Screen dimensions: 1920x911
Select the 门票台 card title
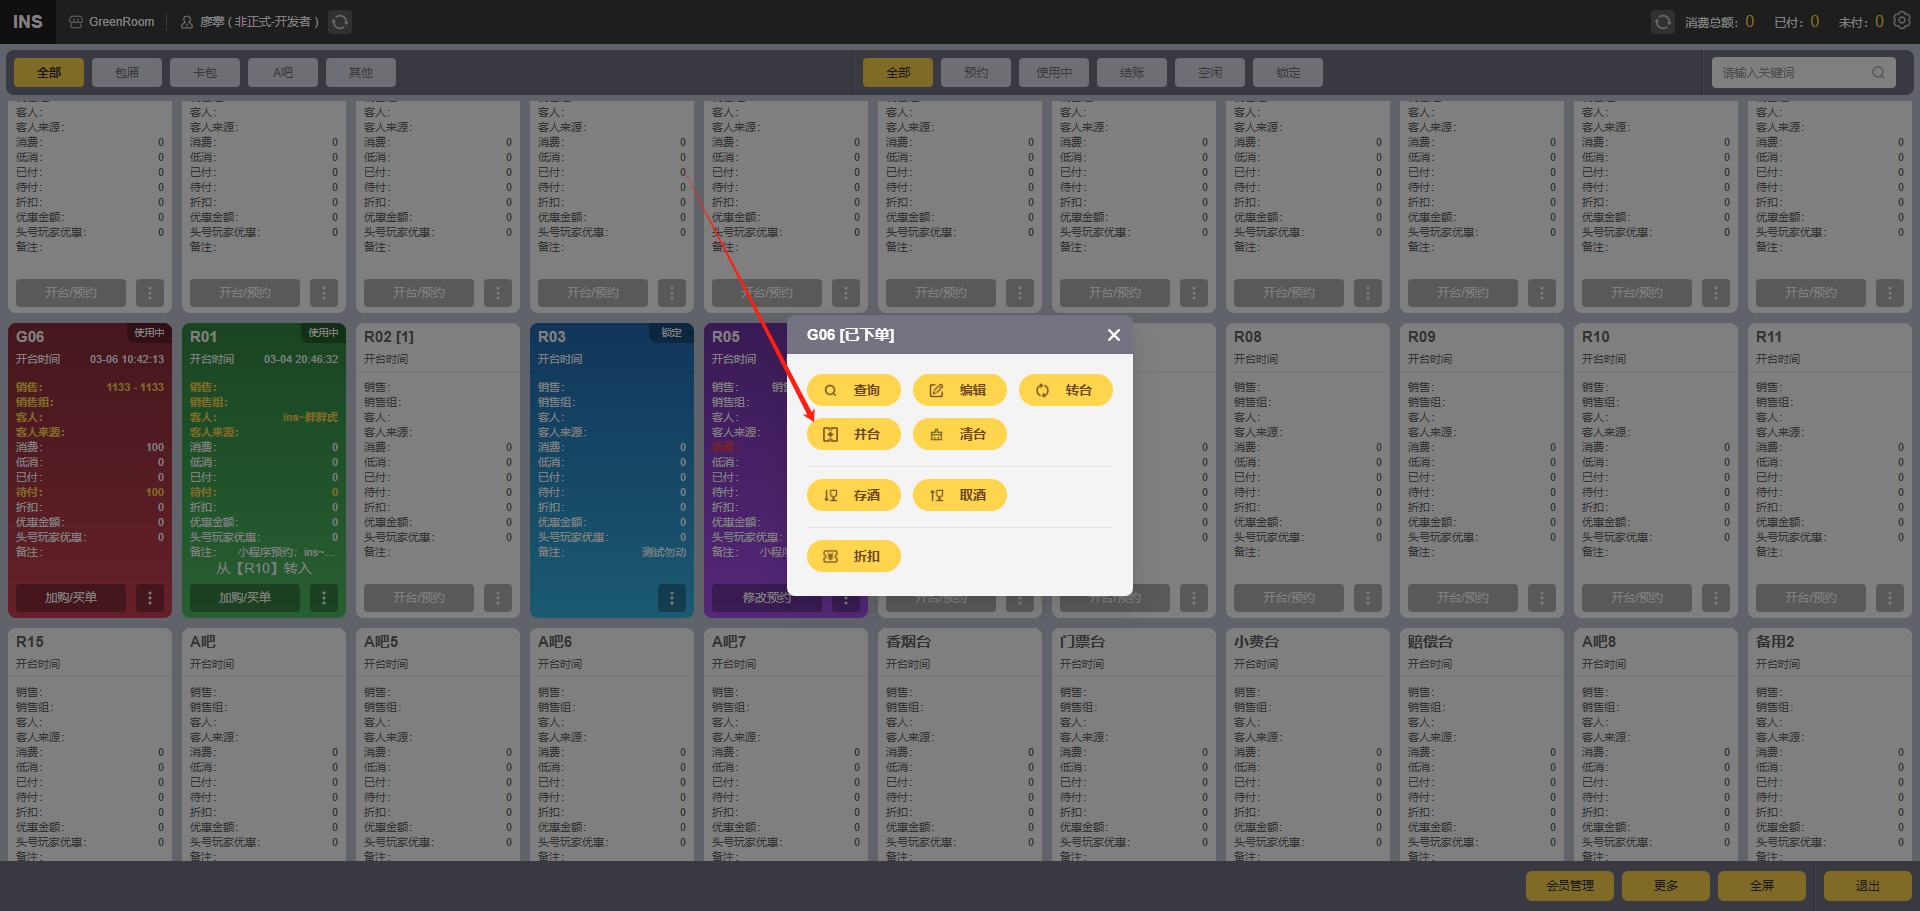[x=1082, y=642]
